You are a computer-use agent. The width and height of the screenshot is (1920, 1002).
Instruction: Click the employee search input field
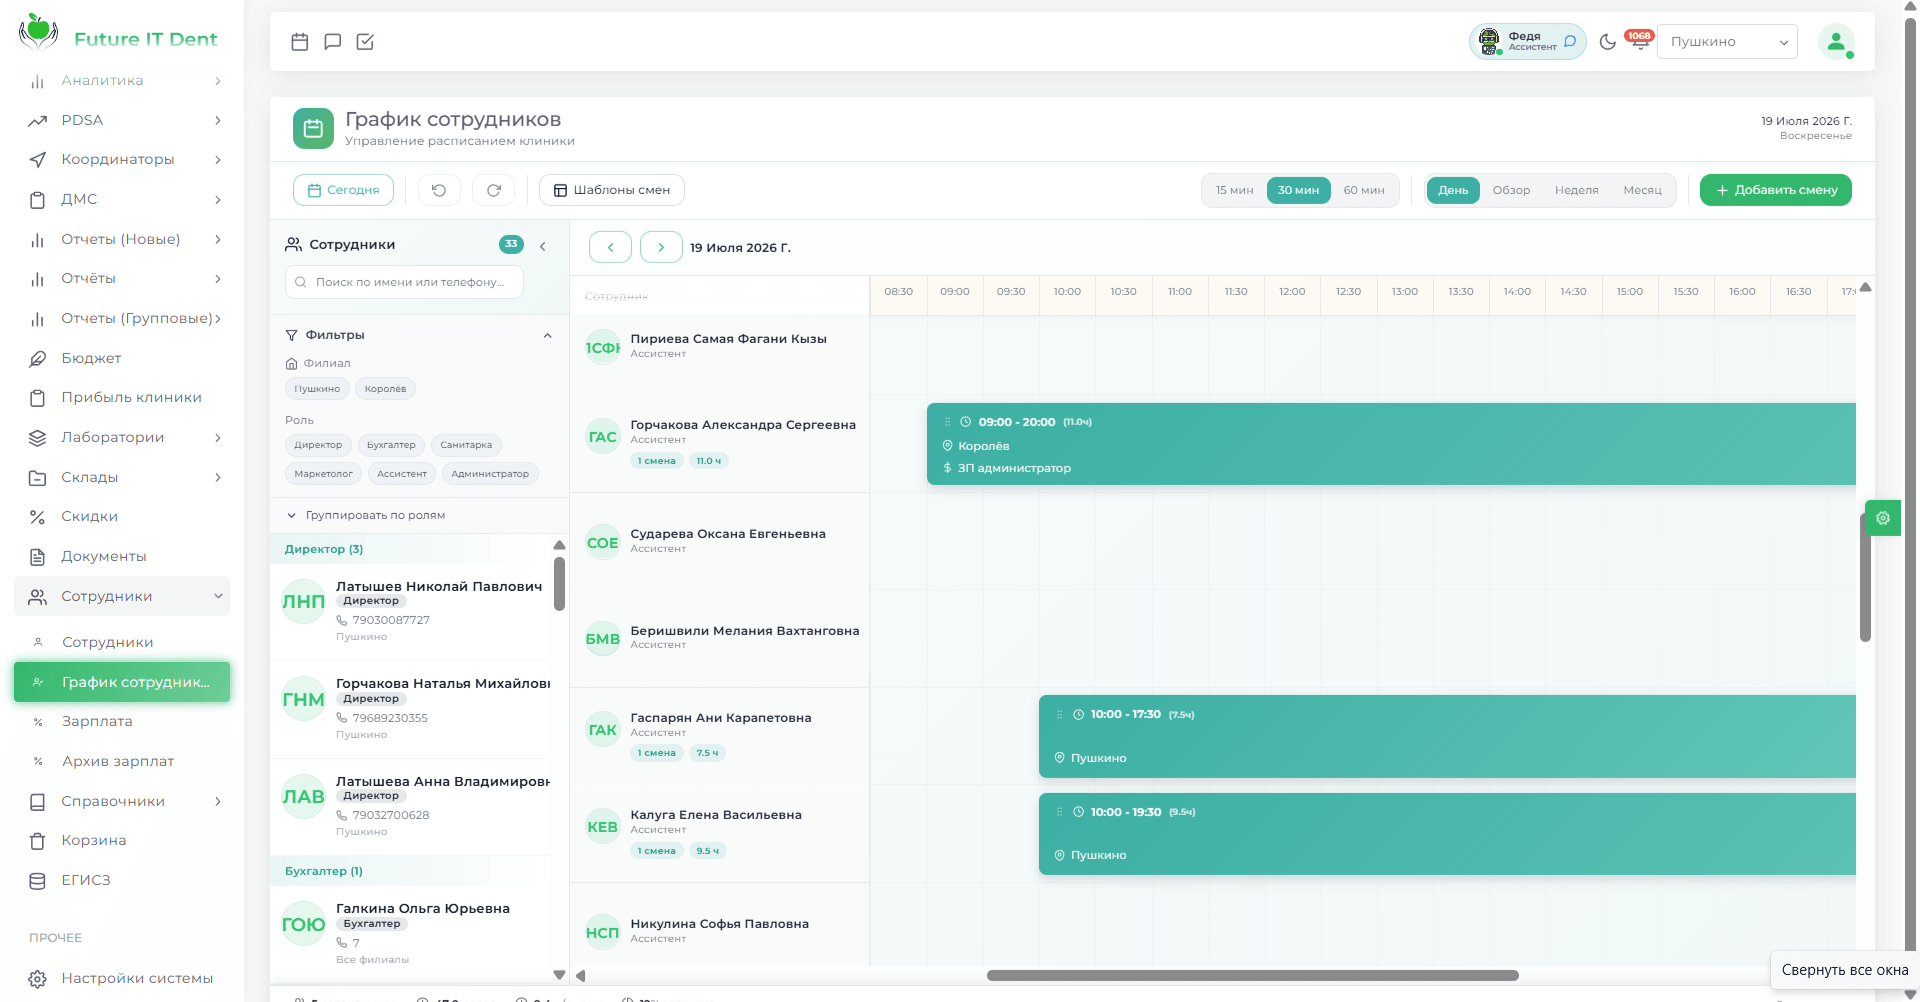404,282
